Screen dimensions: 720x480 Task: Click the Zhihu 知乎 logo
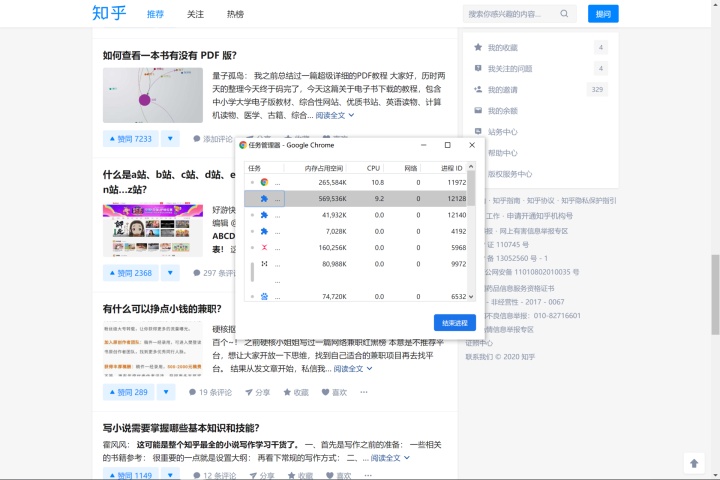[x=109, y=13]
